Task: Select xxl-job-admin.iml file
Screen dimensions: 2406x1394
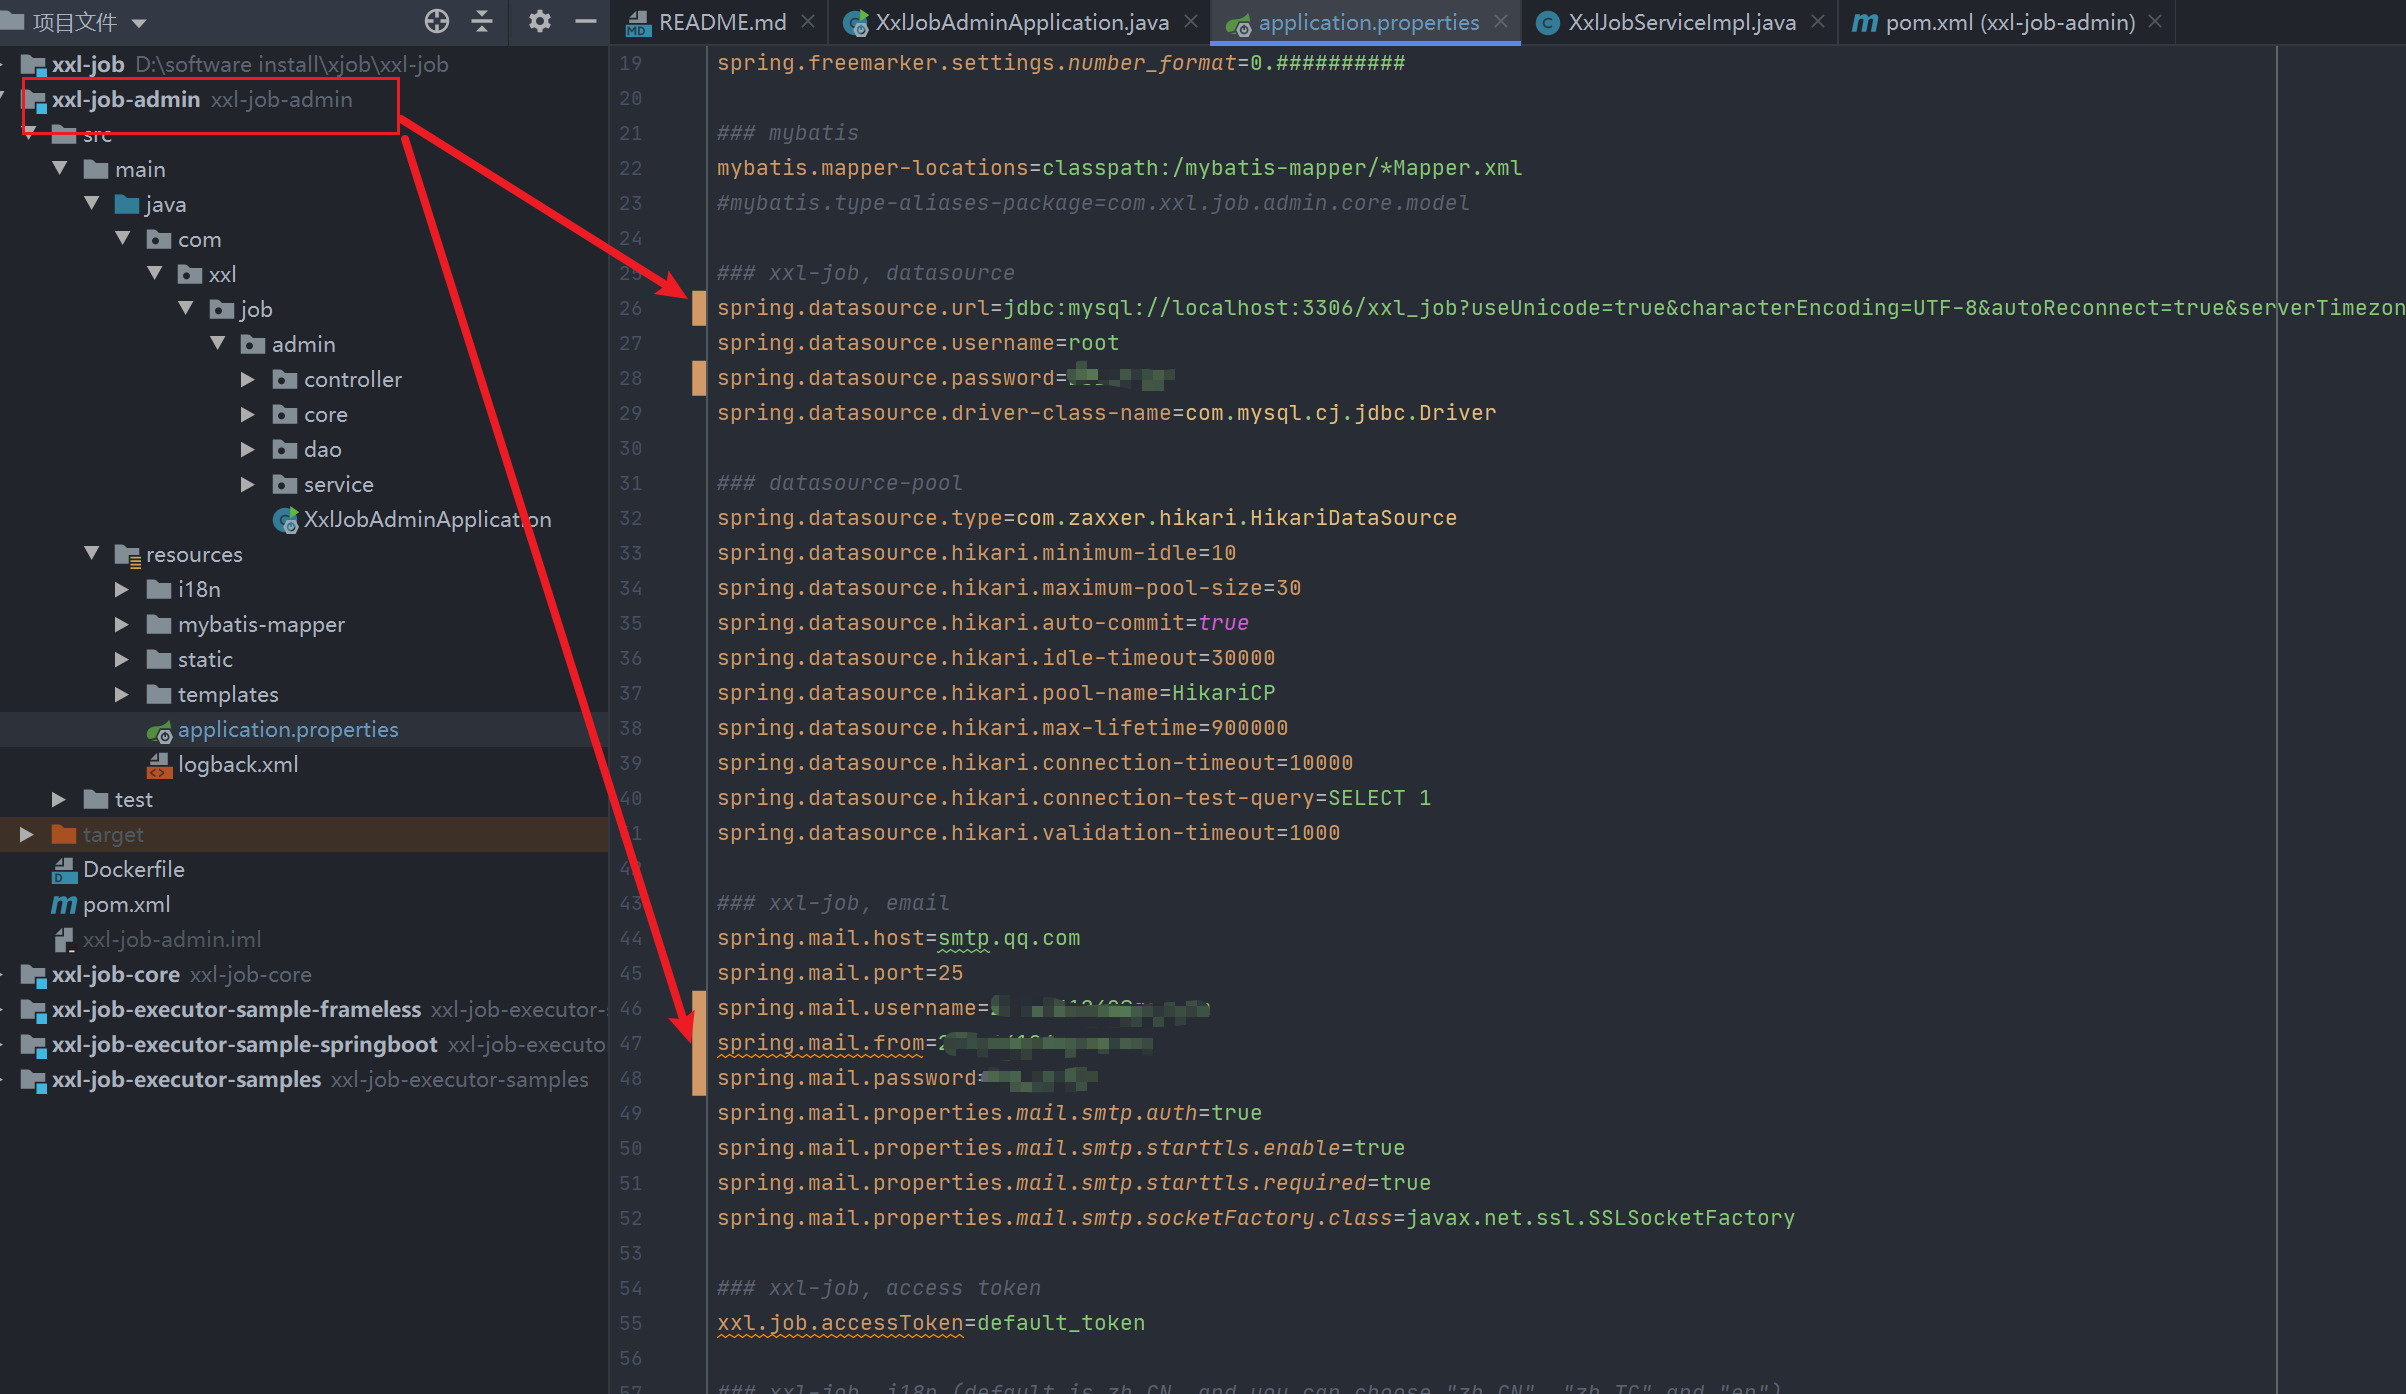Action: (172, 939)
